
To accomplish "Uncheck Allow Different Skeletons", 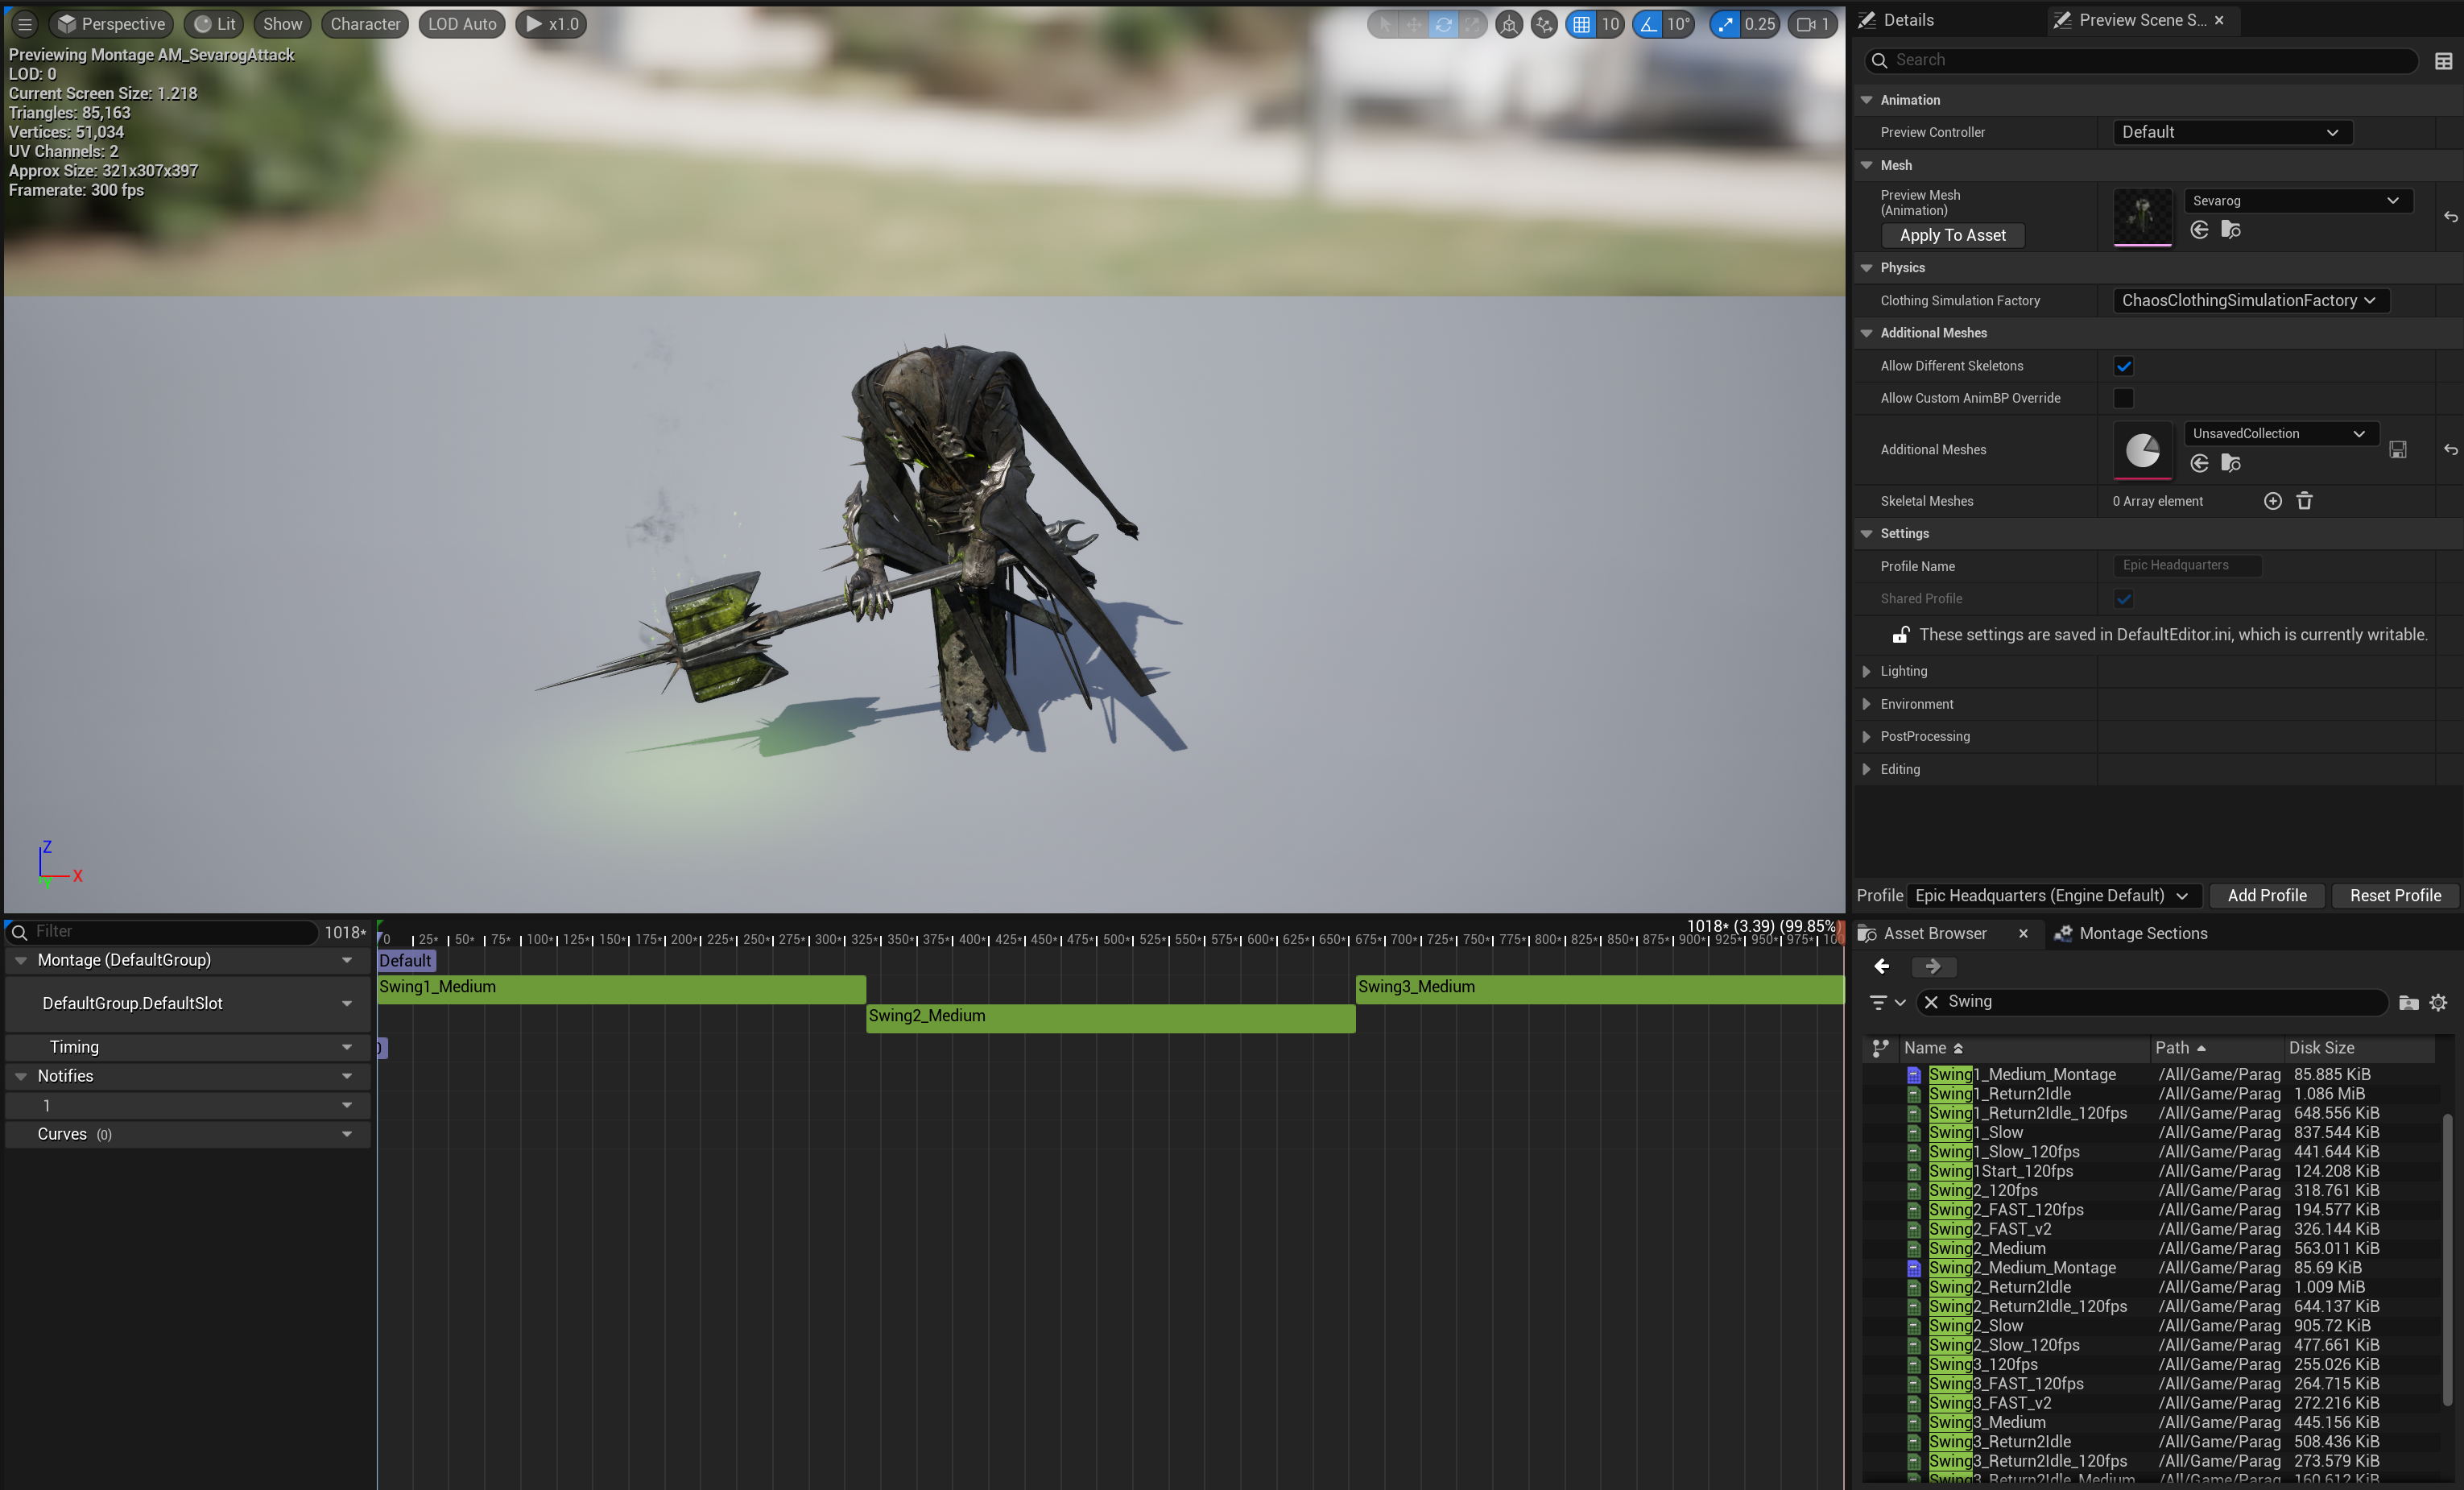I will [2123, 366].
